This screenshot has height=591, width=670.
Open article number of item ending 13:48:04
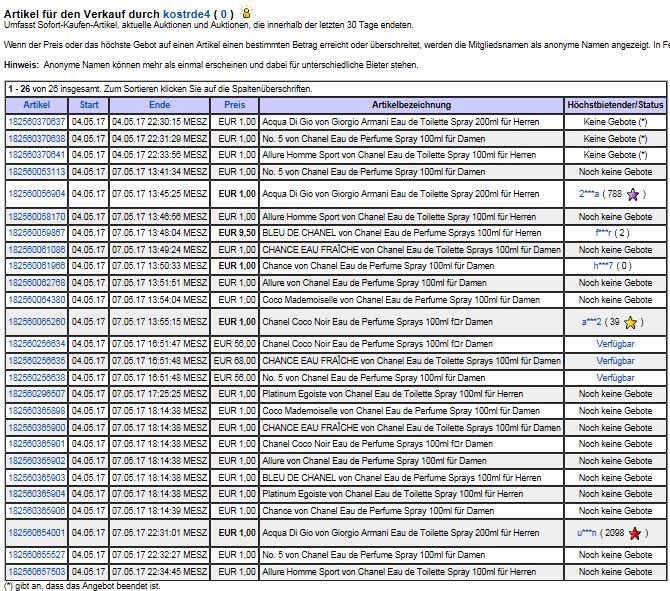coord(37,233)
